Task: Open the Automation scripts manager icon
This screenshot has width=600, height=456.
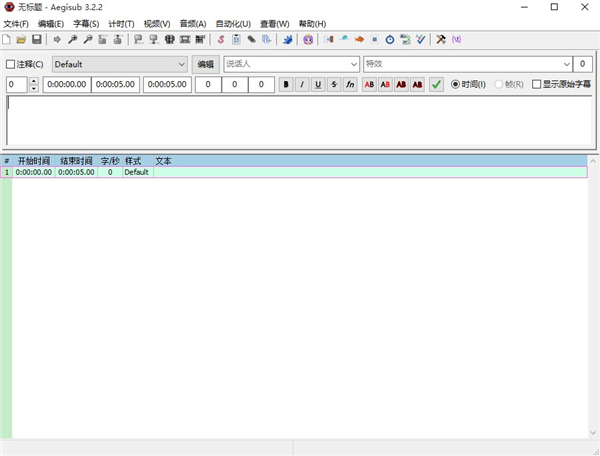Action: pyautogui.click(x=287, y=39)
